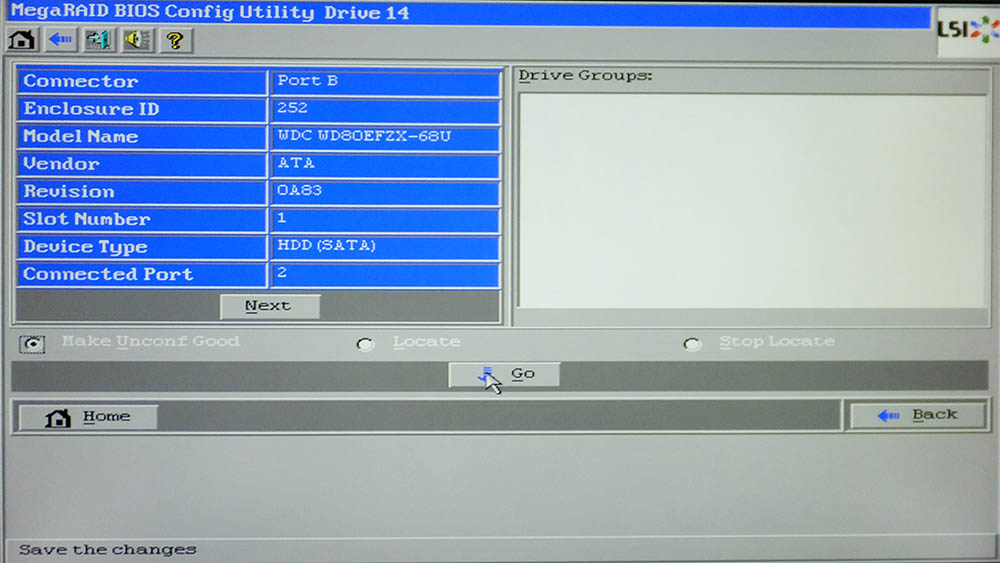
Task: Click the Home icon in the toolbar
Action: pos(22,40)
